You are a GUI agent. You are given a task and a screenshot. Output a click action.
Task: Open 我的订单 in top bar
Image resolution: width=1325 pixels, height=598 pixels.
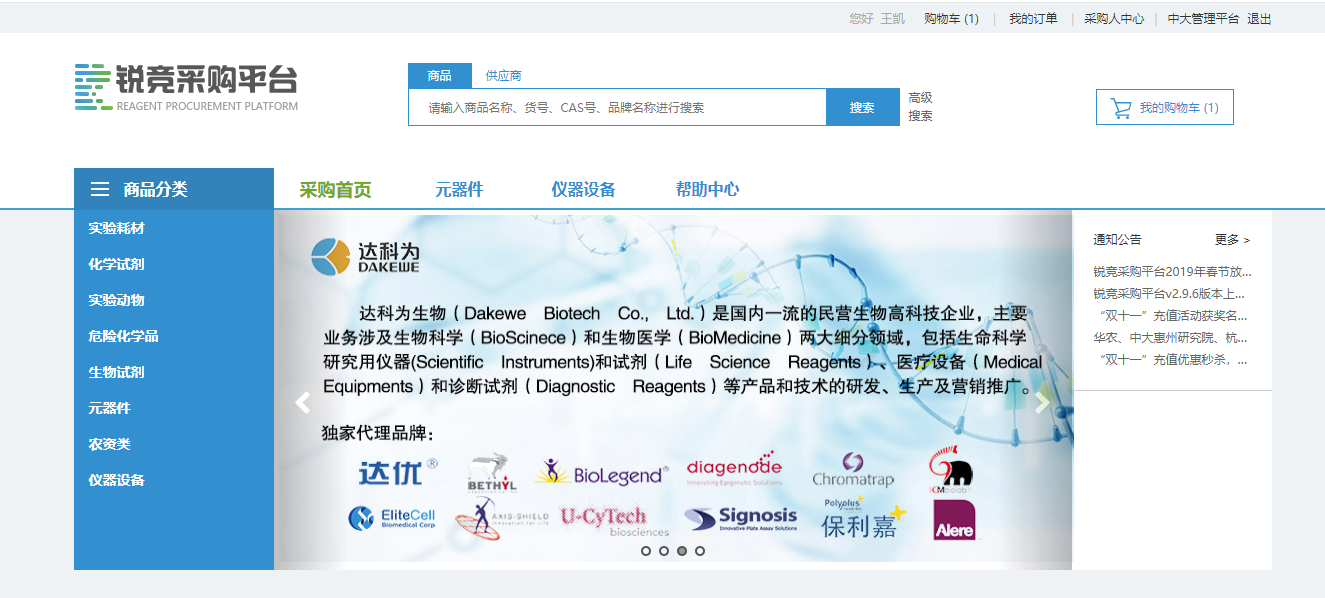1033,19
